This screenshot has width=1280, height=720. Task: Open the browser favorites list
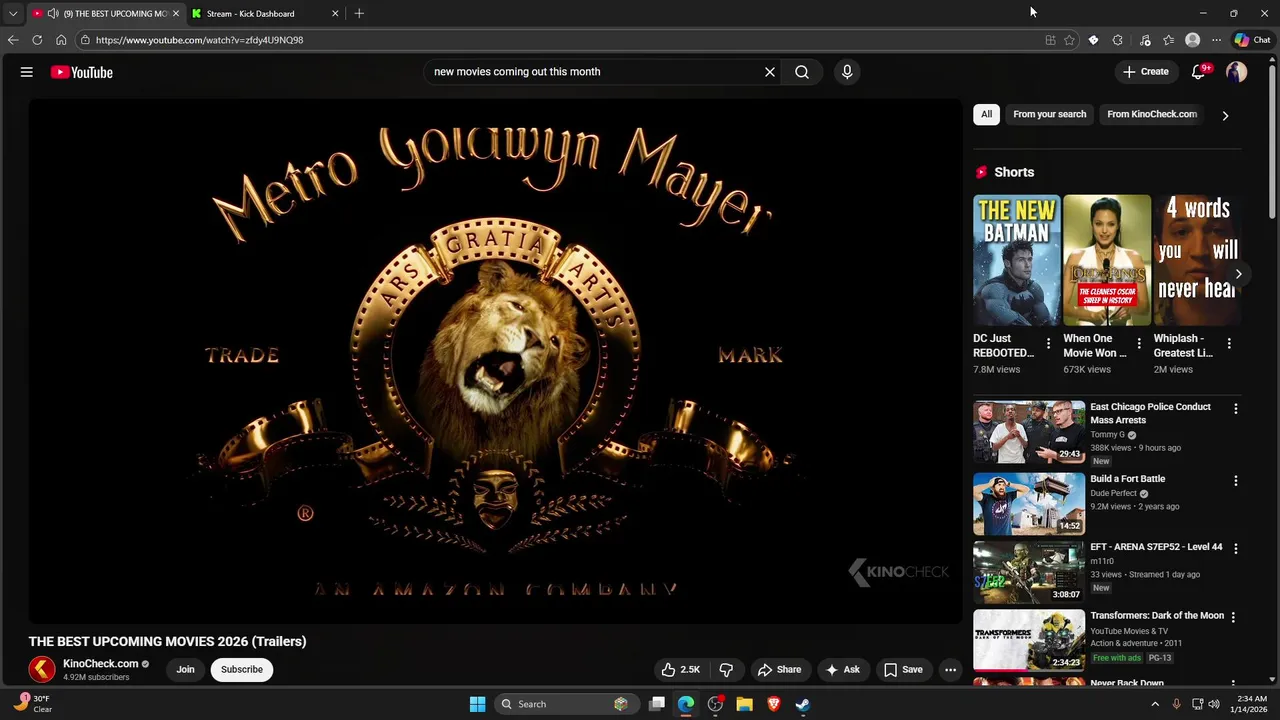click(1168, 40)
